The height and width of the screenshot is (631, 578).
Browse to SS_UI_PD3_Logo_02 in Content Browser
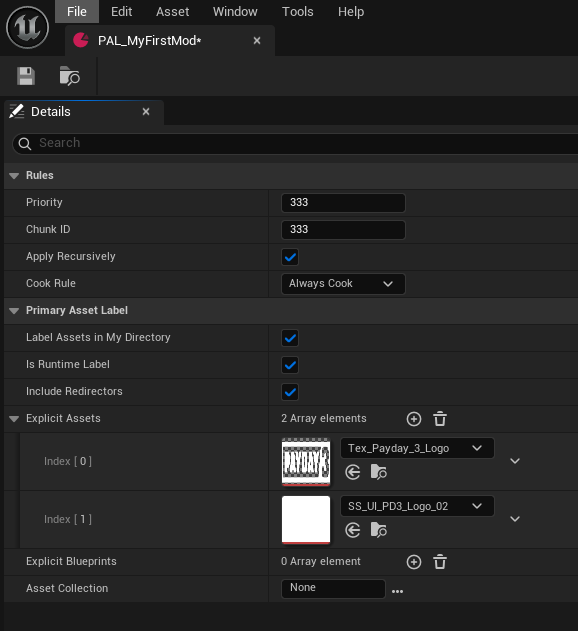[379, 530]
